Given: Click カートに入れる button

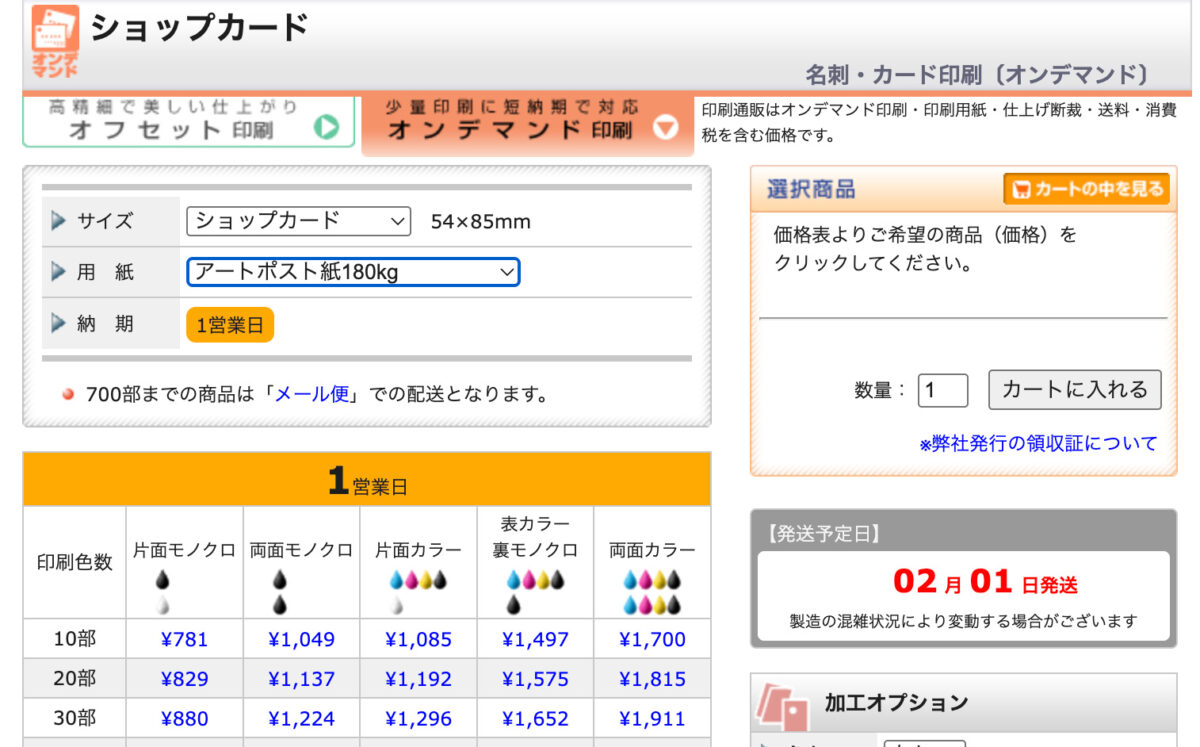Looking at the screenshot, I should click(1075, 390).
